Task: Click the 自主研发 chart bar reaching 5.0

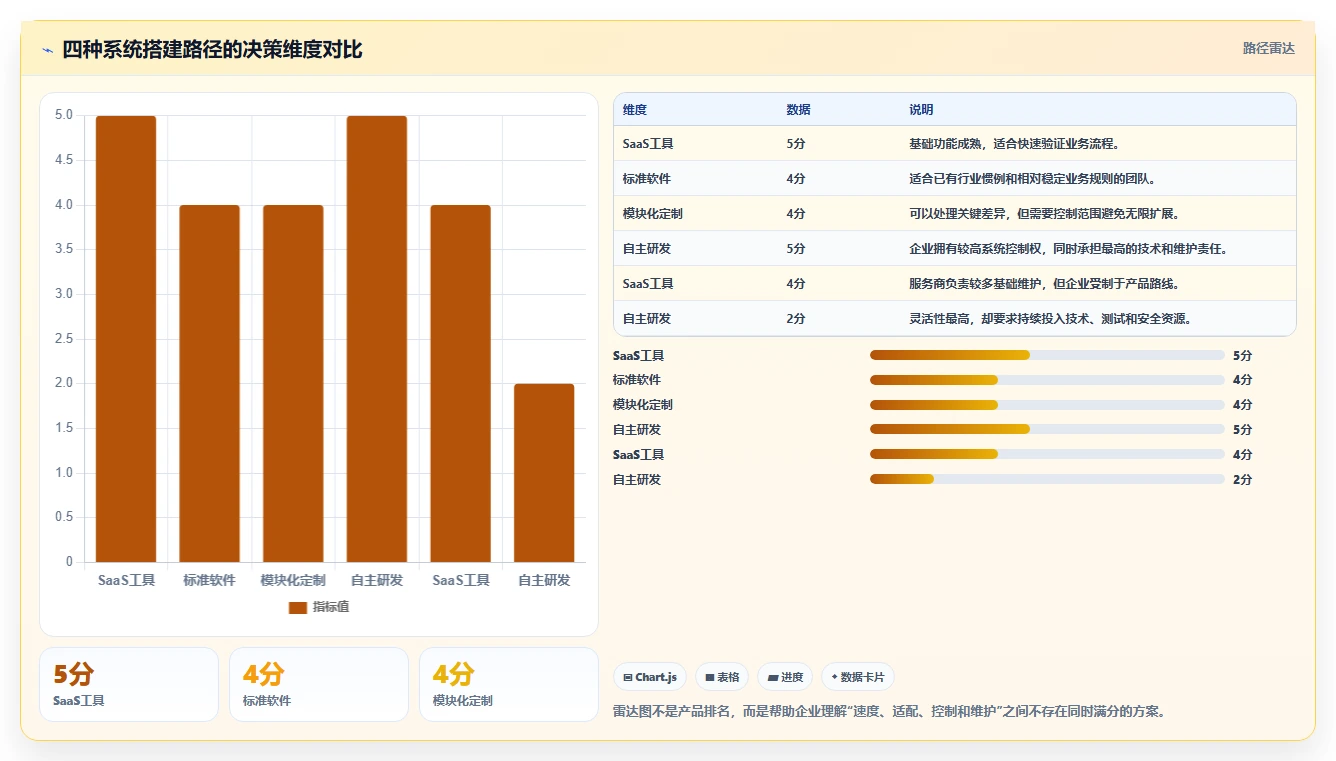Action: tap(377, 339)
